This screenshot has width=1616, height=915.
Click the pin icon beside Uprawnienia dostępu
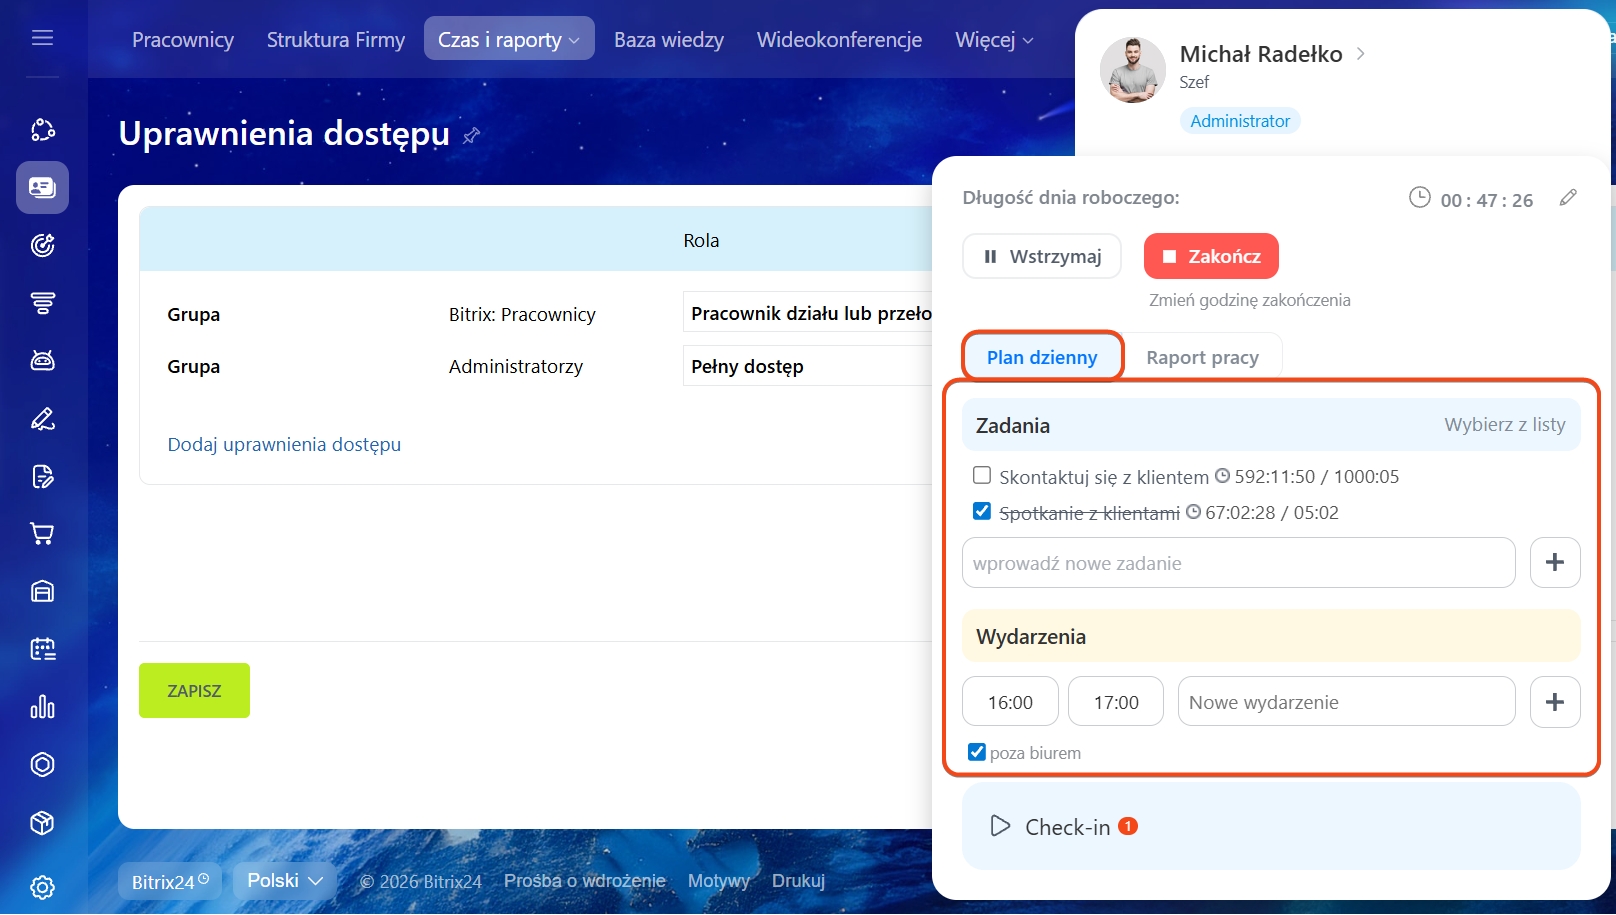472,135
